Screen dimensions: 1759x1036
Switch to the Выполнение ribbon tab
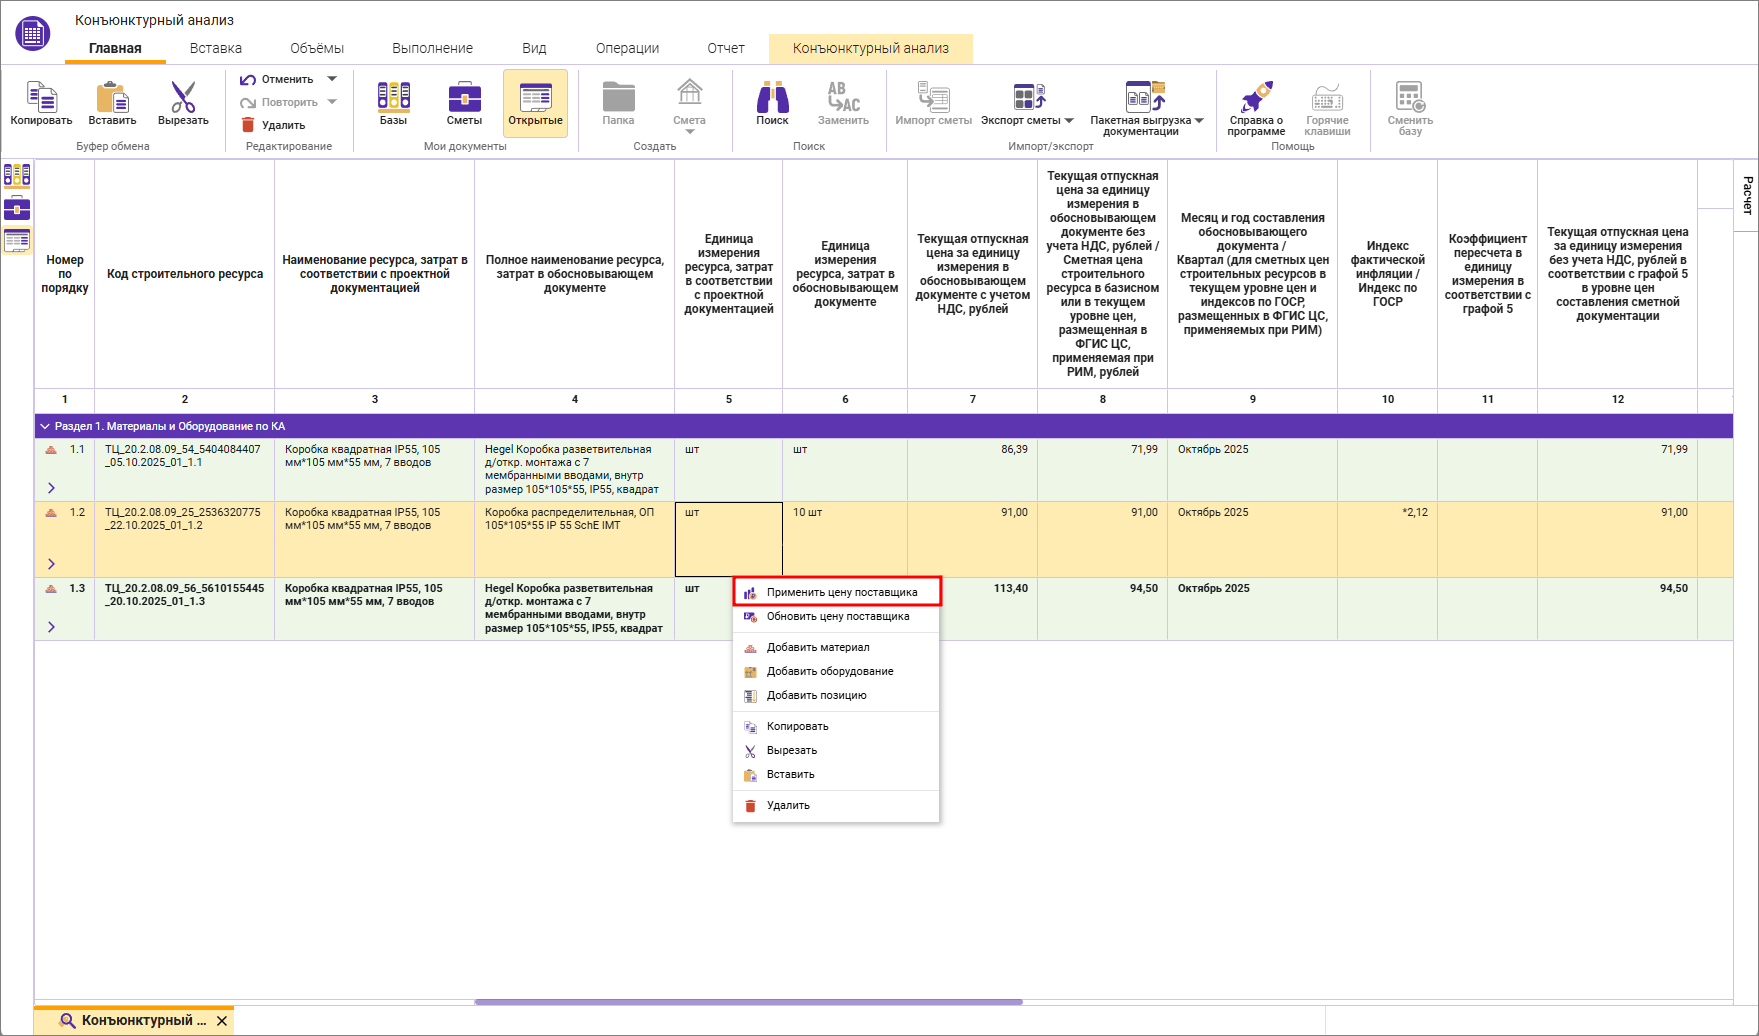tap(432, 48)
